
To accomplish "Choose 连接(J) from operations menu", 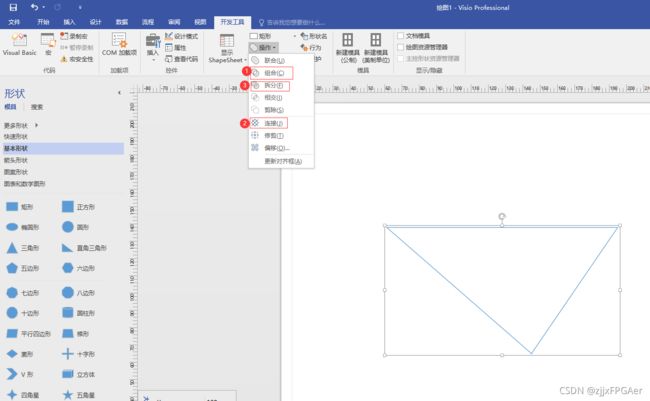I will click(281, 123).
